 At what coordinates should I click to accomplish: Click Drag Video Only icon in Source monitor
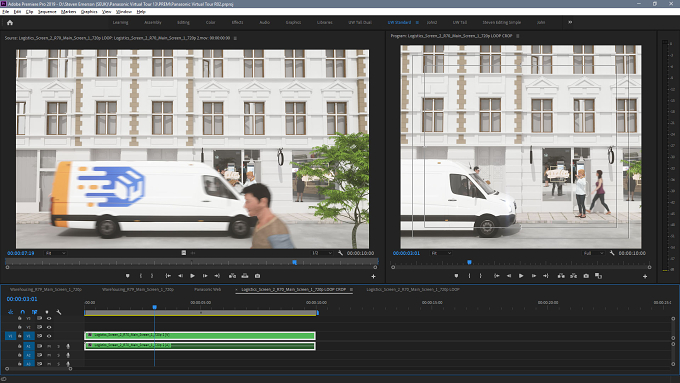184,253
